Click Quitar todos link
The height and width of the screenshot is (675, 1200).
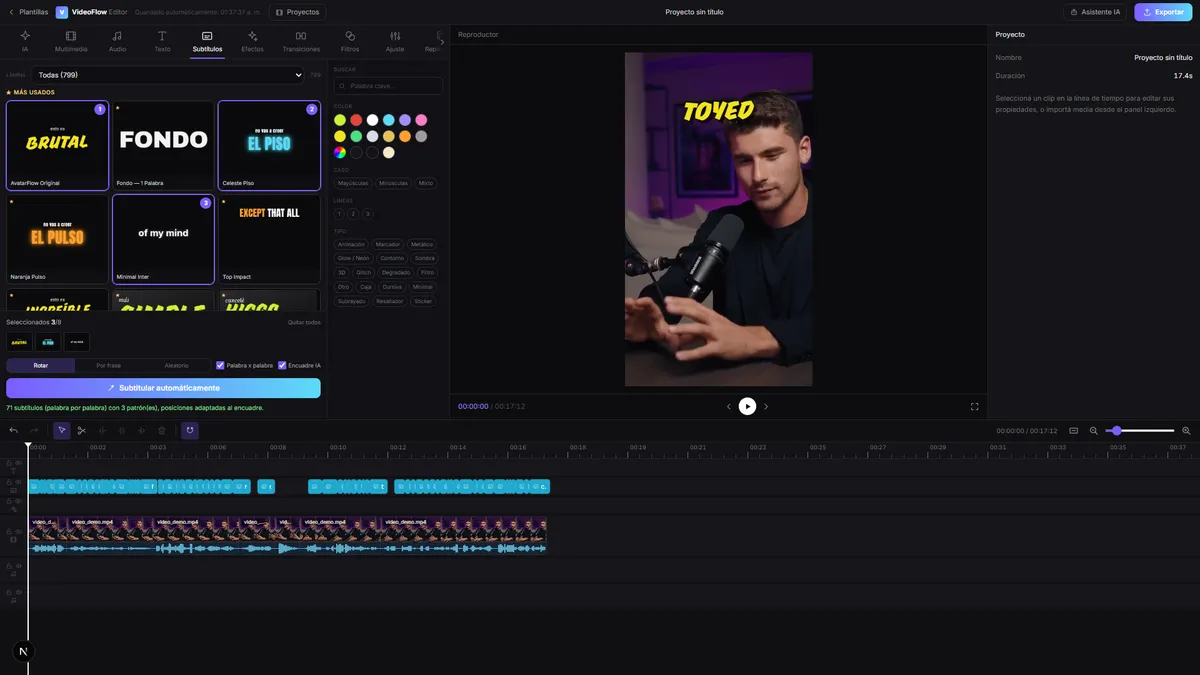[x=304, y=322]
